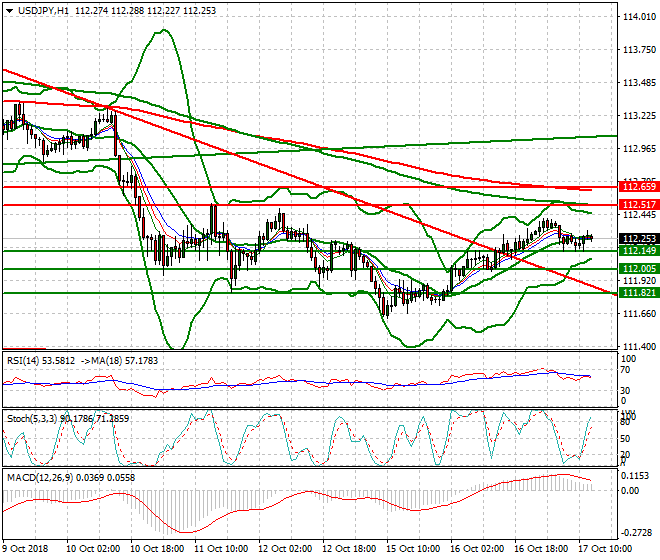The width and height of the screenshot is (660, 560).
Task: Select the 112.659 red price level label
Action: click(639, 187)
